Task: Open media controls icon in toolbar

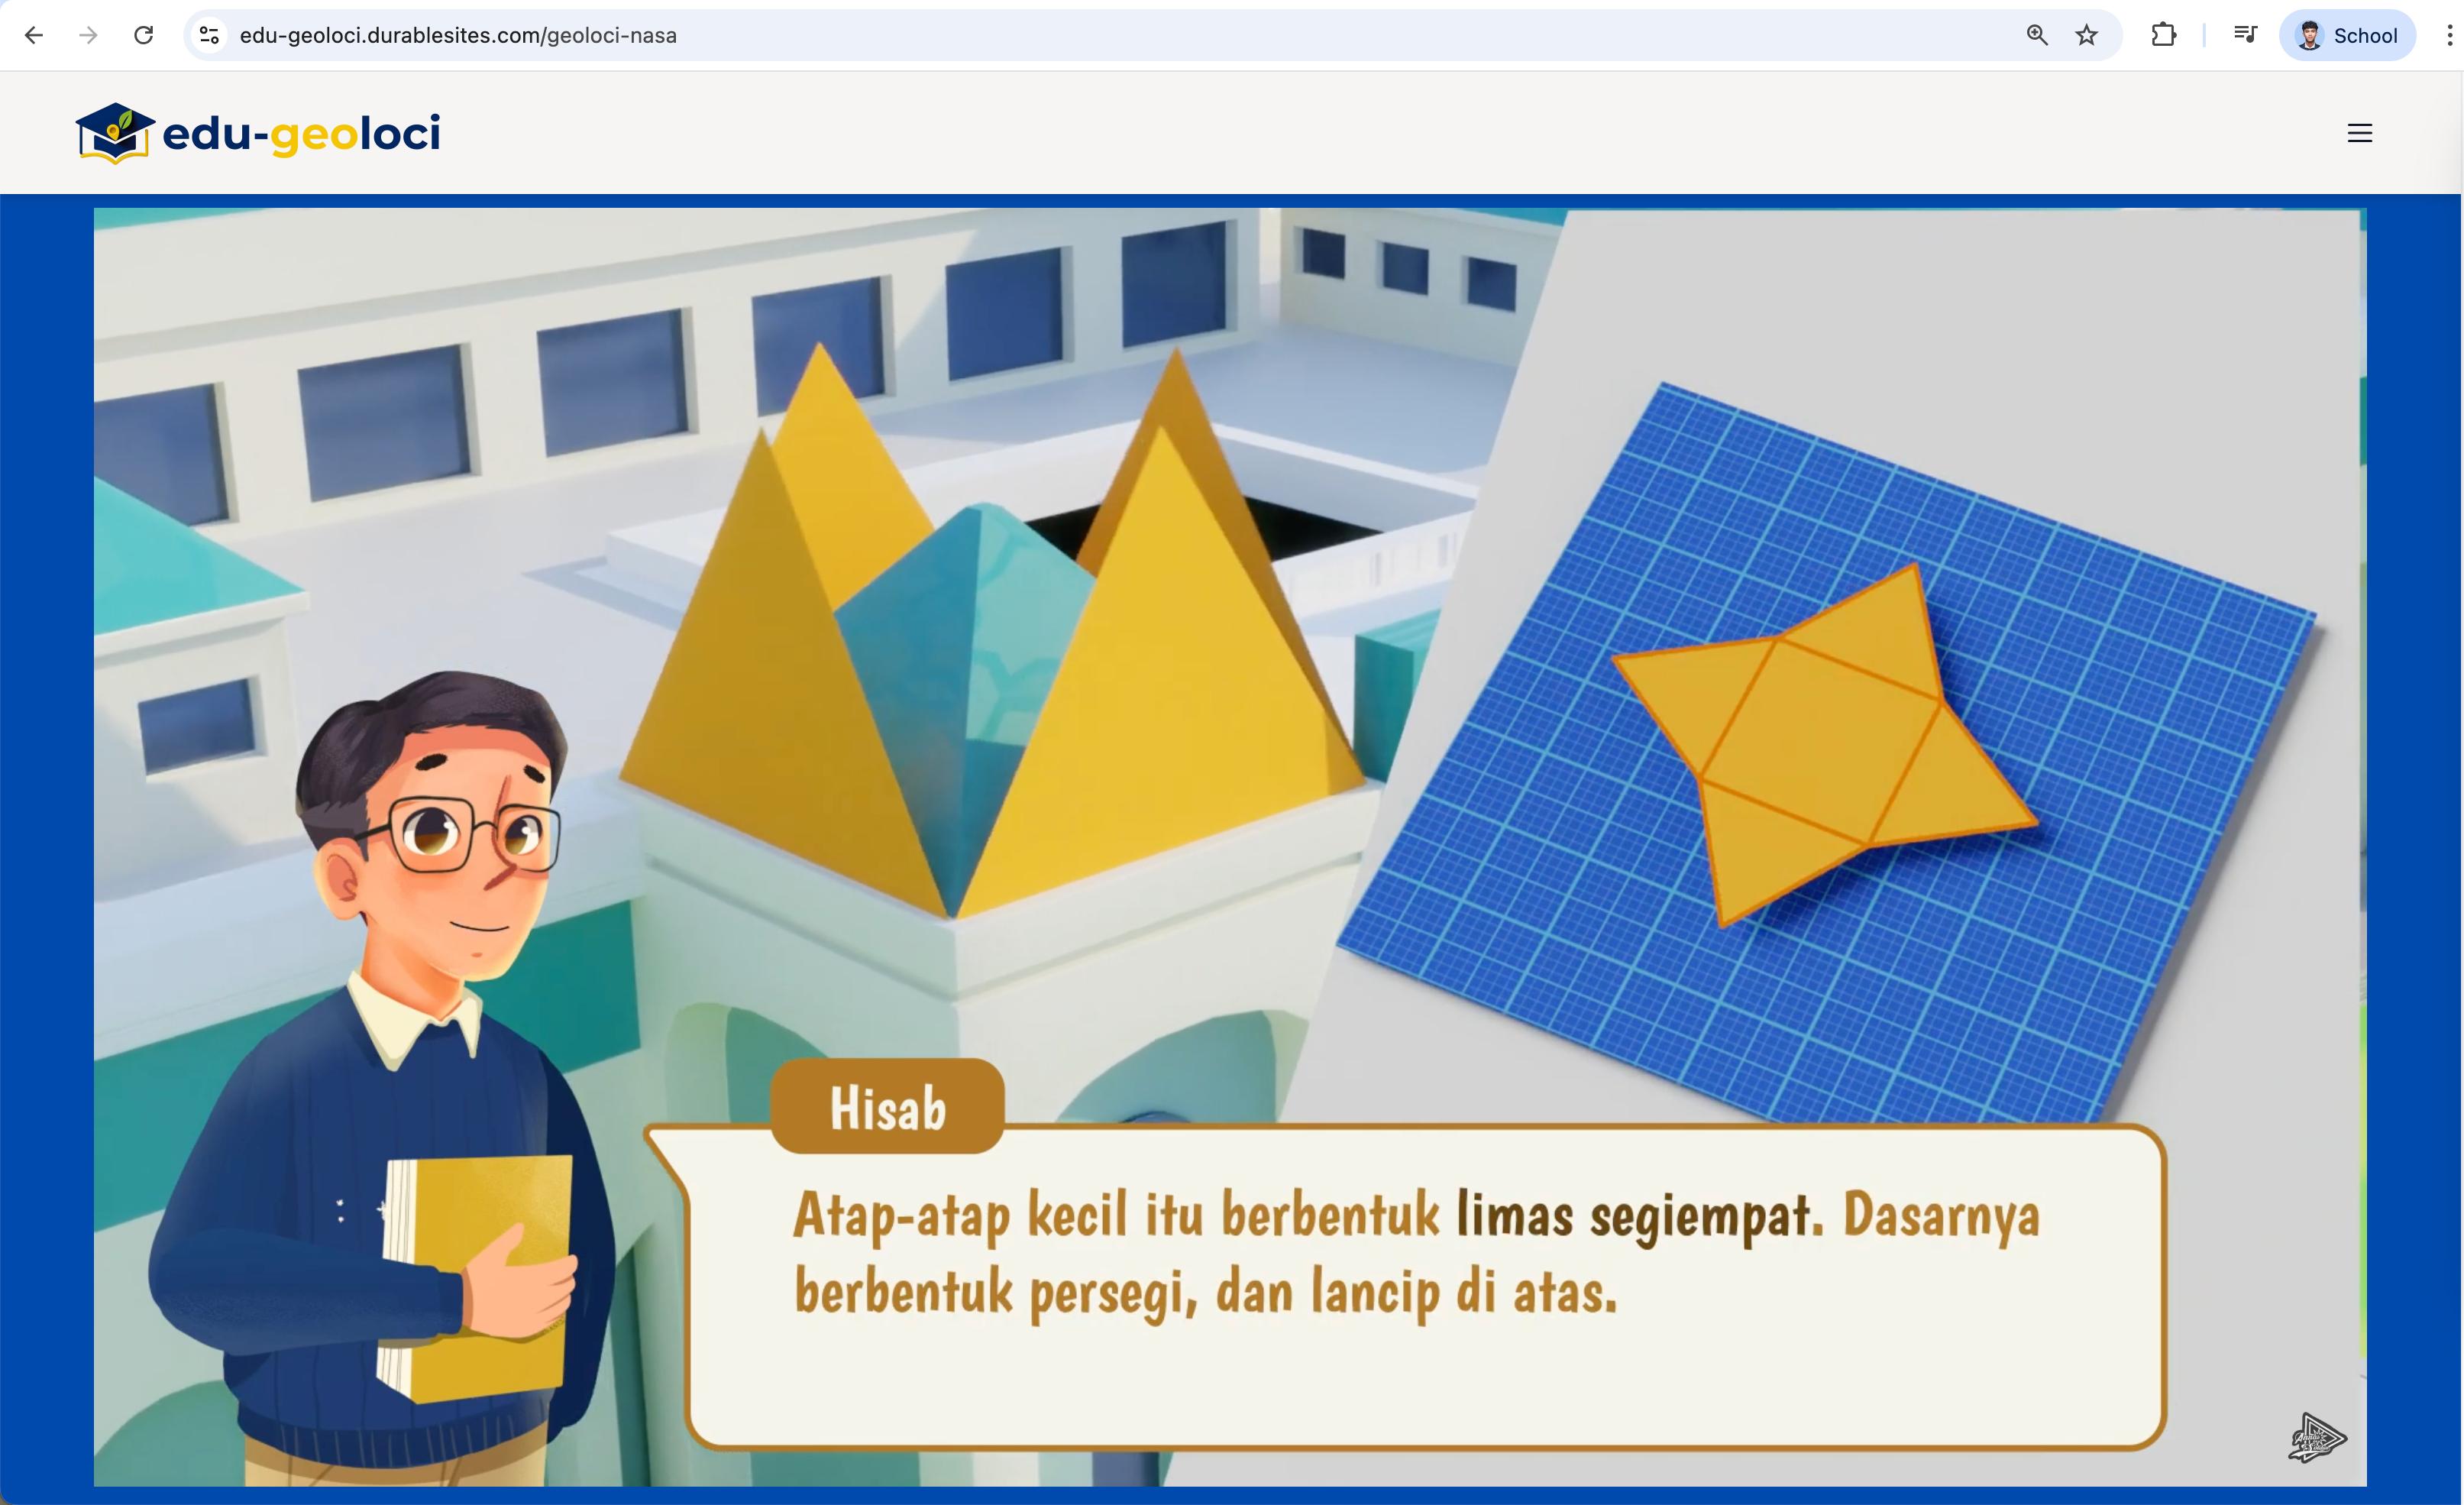Action: [x=2245, y=36]
